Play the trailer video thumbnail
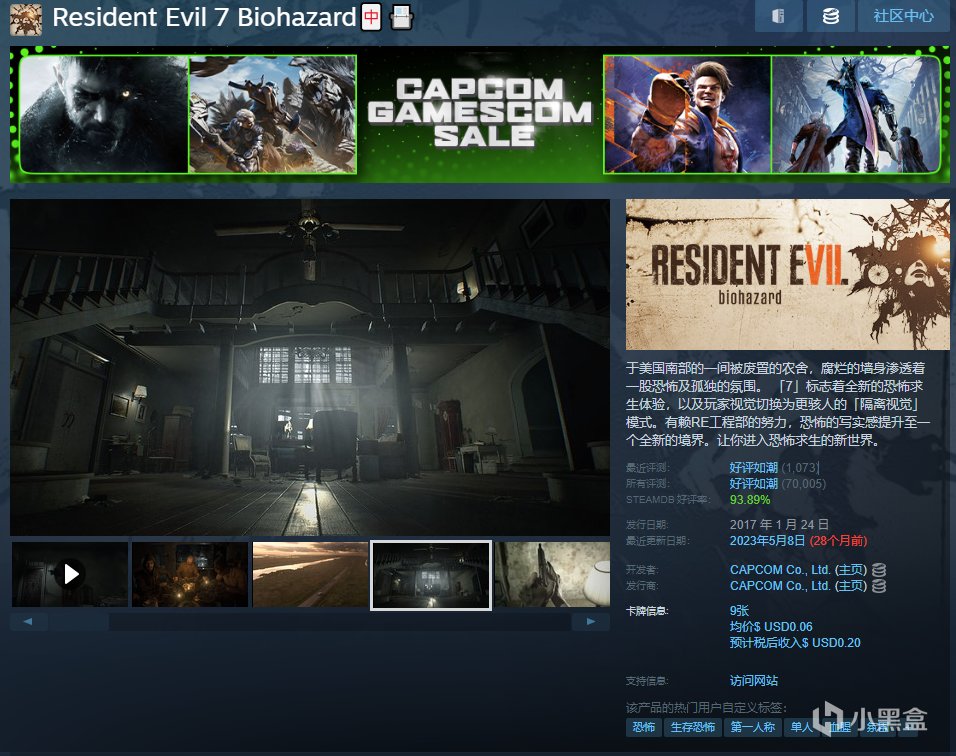 tap(70, 574)
